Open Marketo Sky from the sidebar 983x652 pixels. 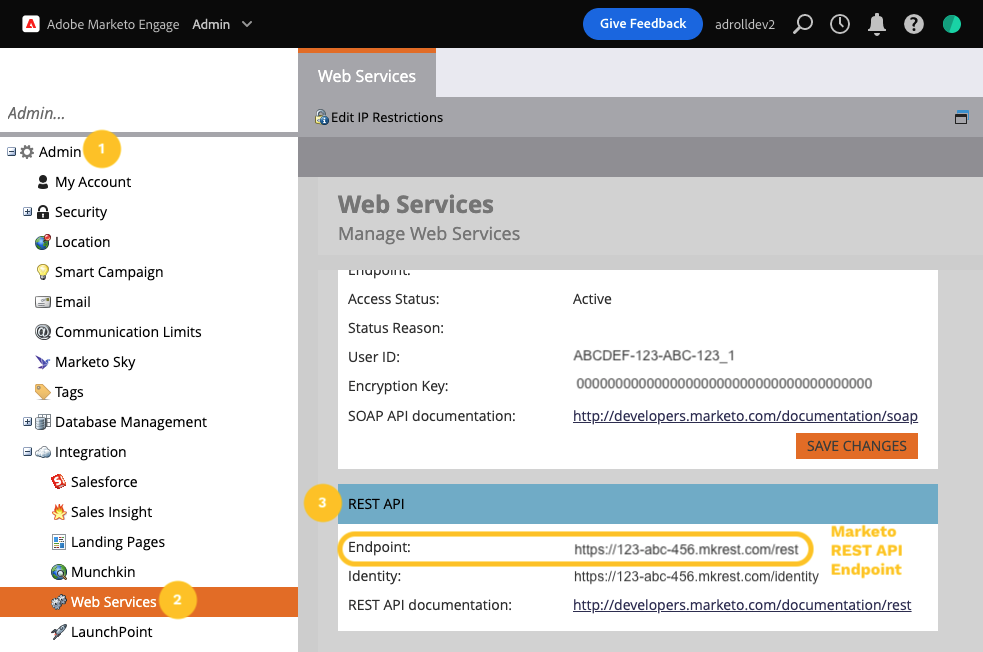(x=94, y=362)
